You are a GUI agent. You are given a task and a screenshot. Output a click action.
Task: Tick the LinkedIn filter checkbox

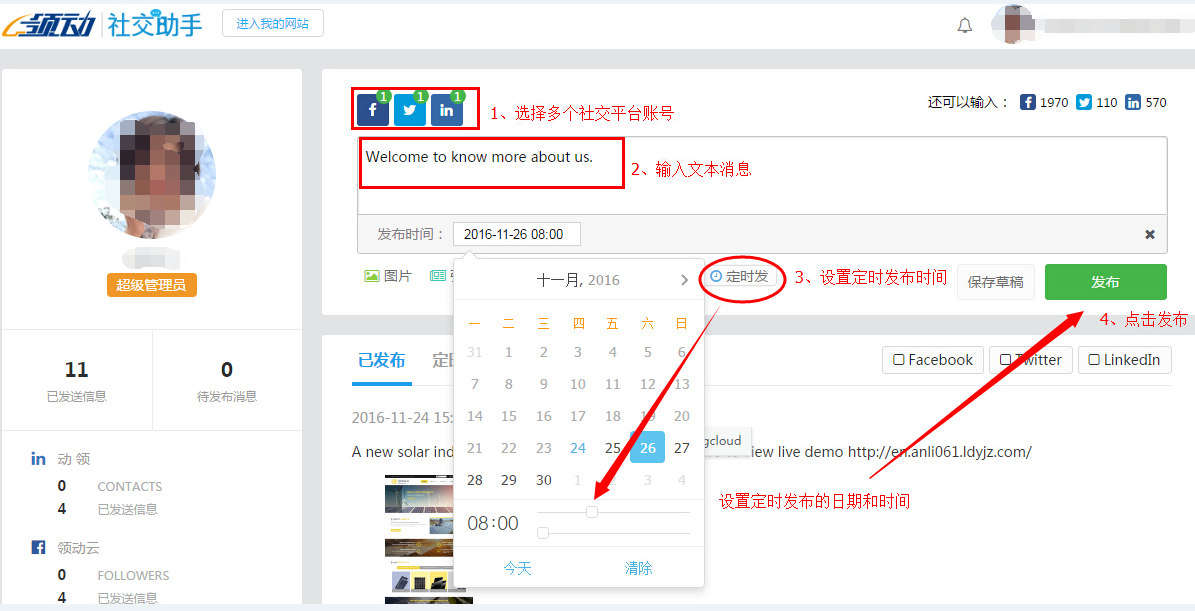point(1094,360)
